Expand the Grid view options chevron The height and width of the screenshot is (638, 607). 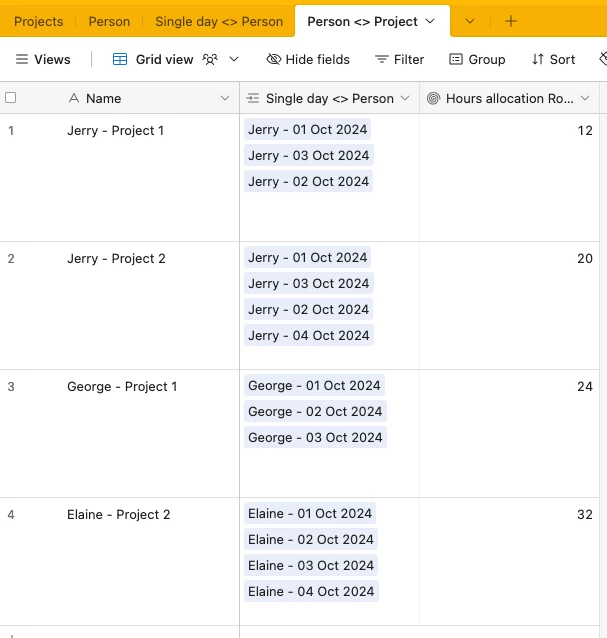tap(234, 59)
